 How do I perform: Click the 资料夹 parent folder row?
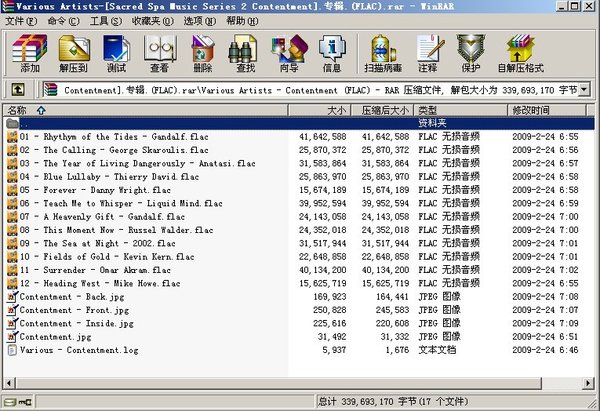299,123
